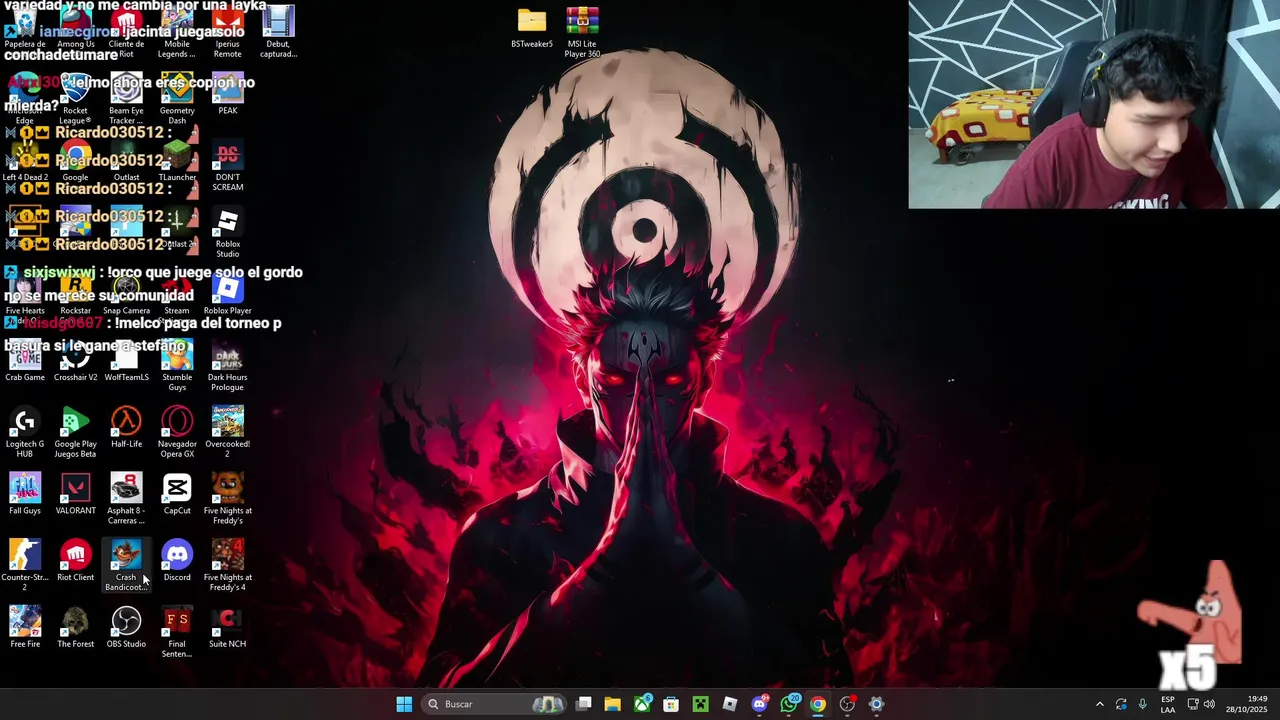Launch Half-Life from desktop
Screen dimensions: 1280x720
click(126, 428)
